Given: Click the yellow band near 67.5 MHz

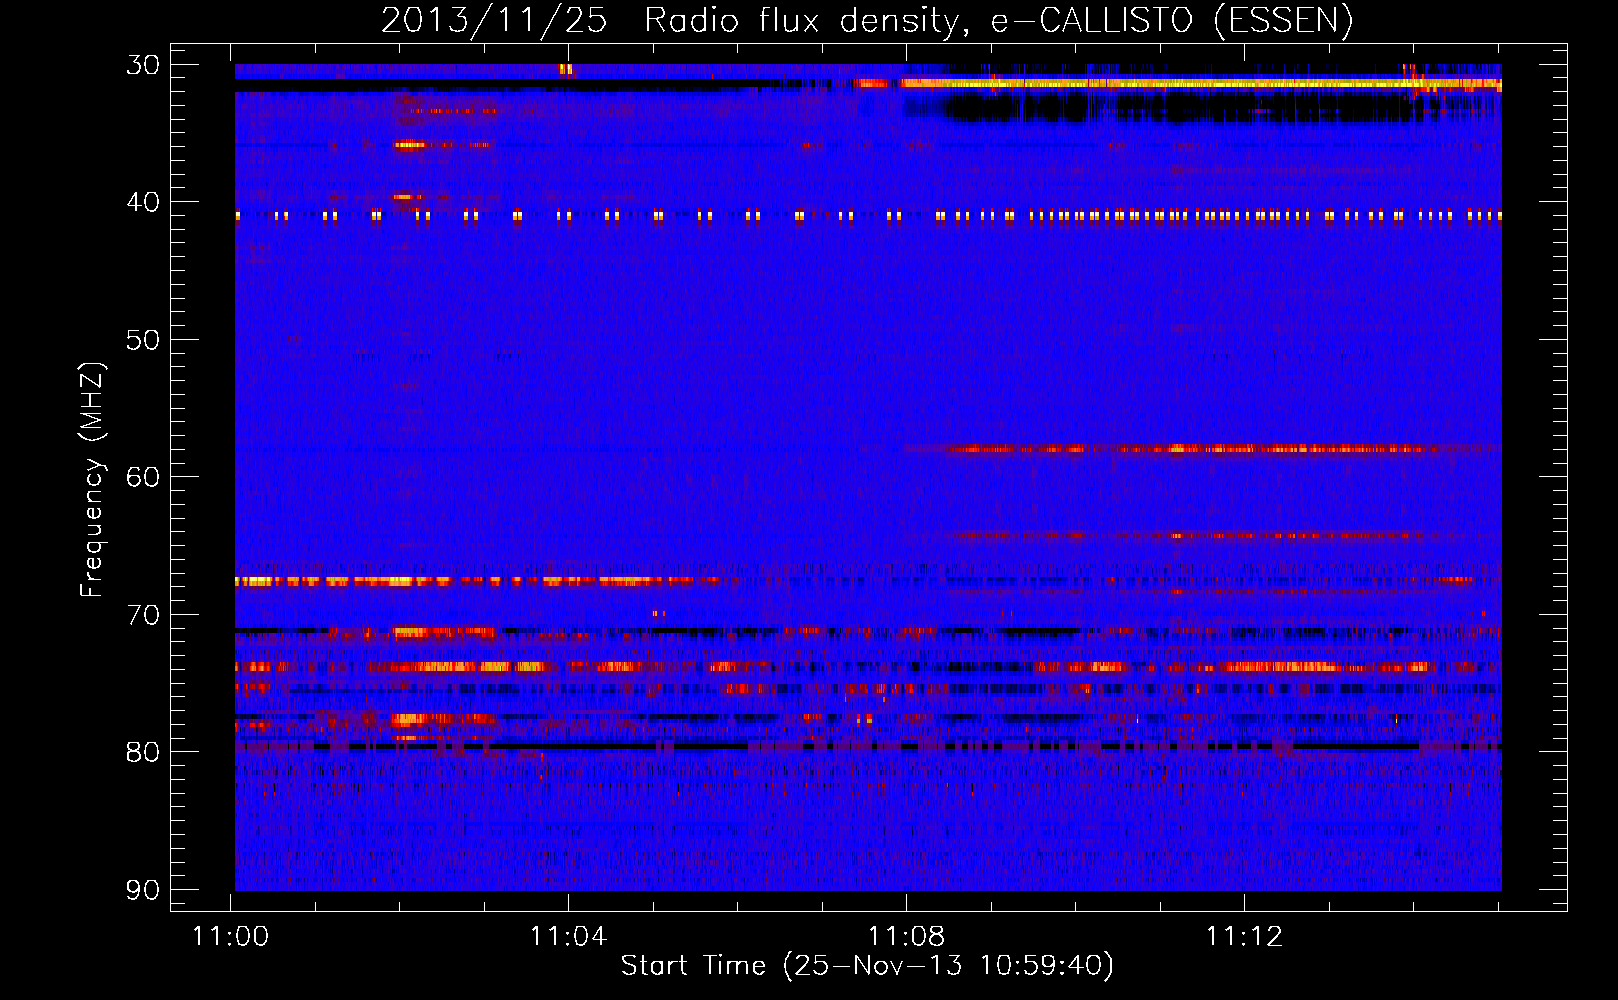Looking at the screenshot, I should pos(478,580).
